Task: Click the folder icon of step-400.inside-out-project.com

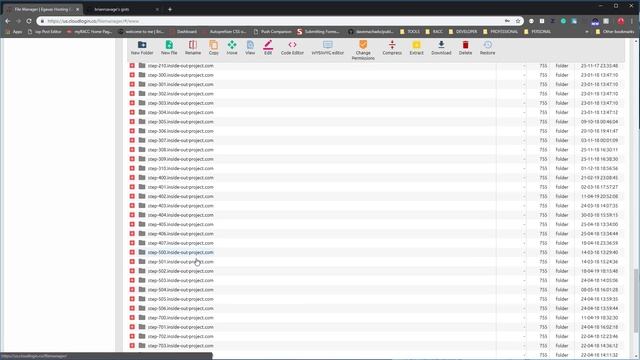Action: click(x=142, y=177)
